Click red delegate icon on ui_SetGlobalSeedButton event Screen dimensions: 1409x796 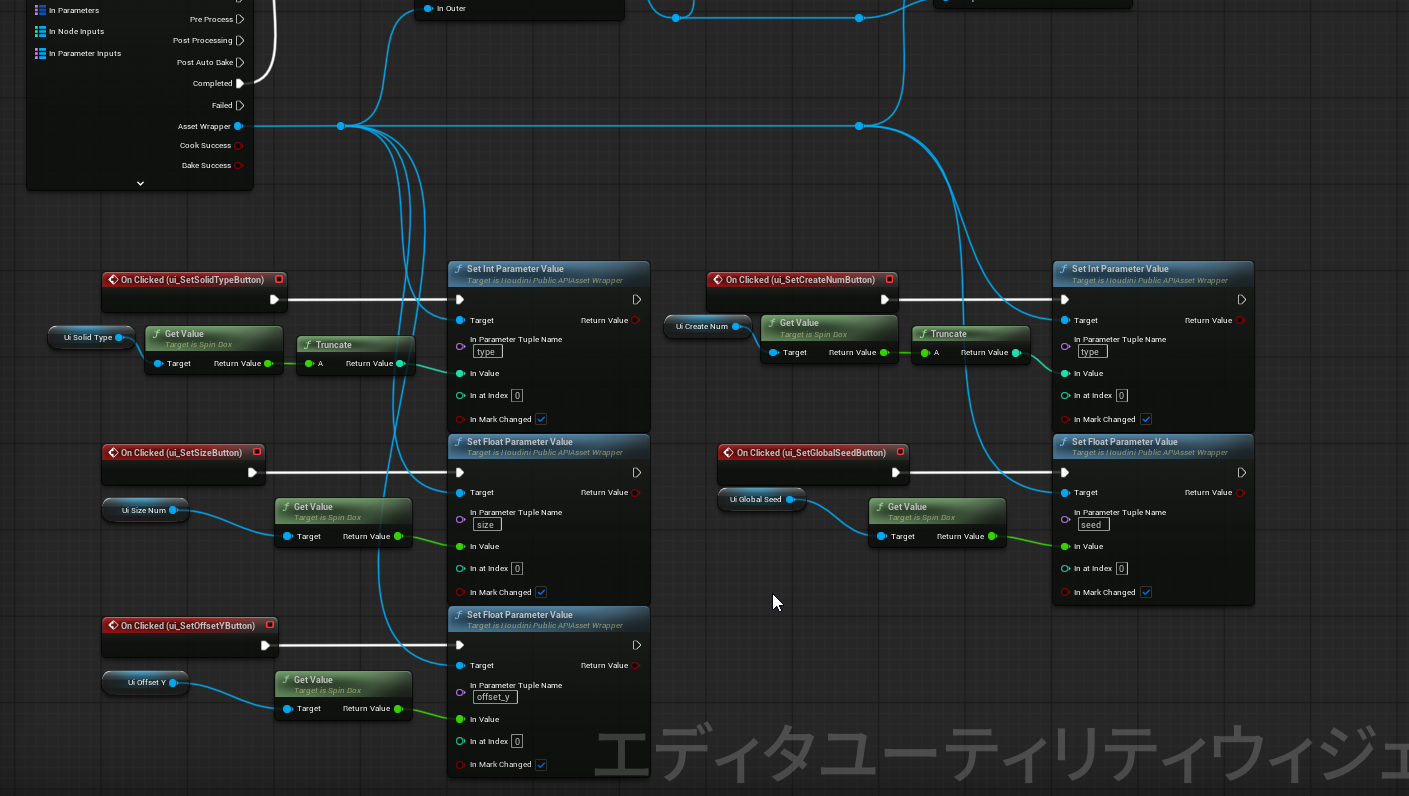[x=901, y=453]
